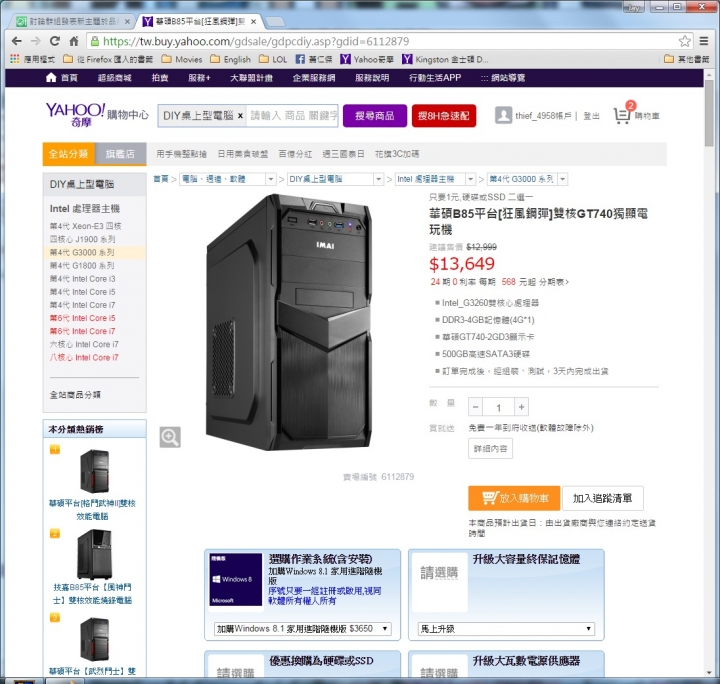Open the 第4代 G3000 系列 breadcrumb dropdown
720x684 pixels.
click(563, 179)
